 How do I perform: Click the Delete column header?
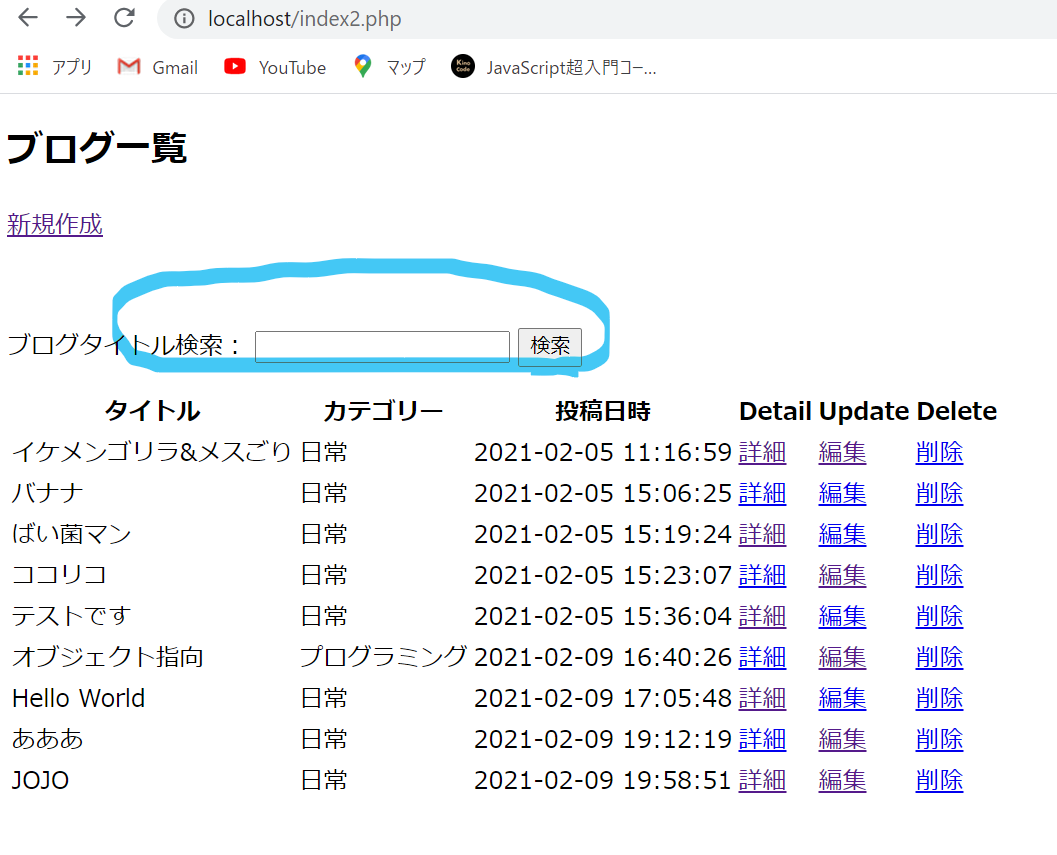957,411
